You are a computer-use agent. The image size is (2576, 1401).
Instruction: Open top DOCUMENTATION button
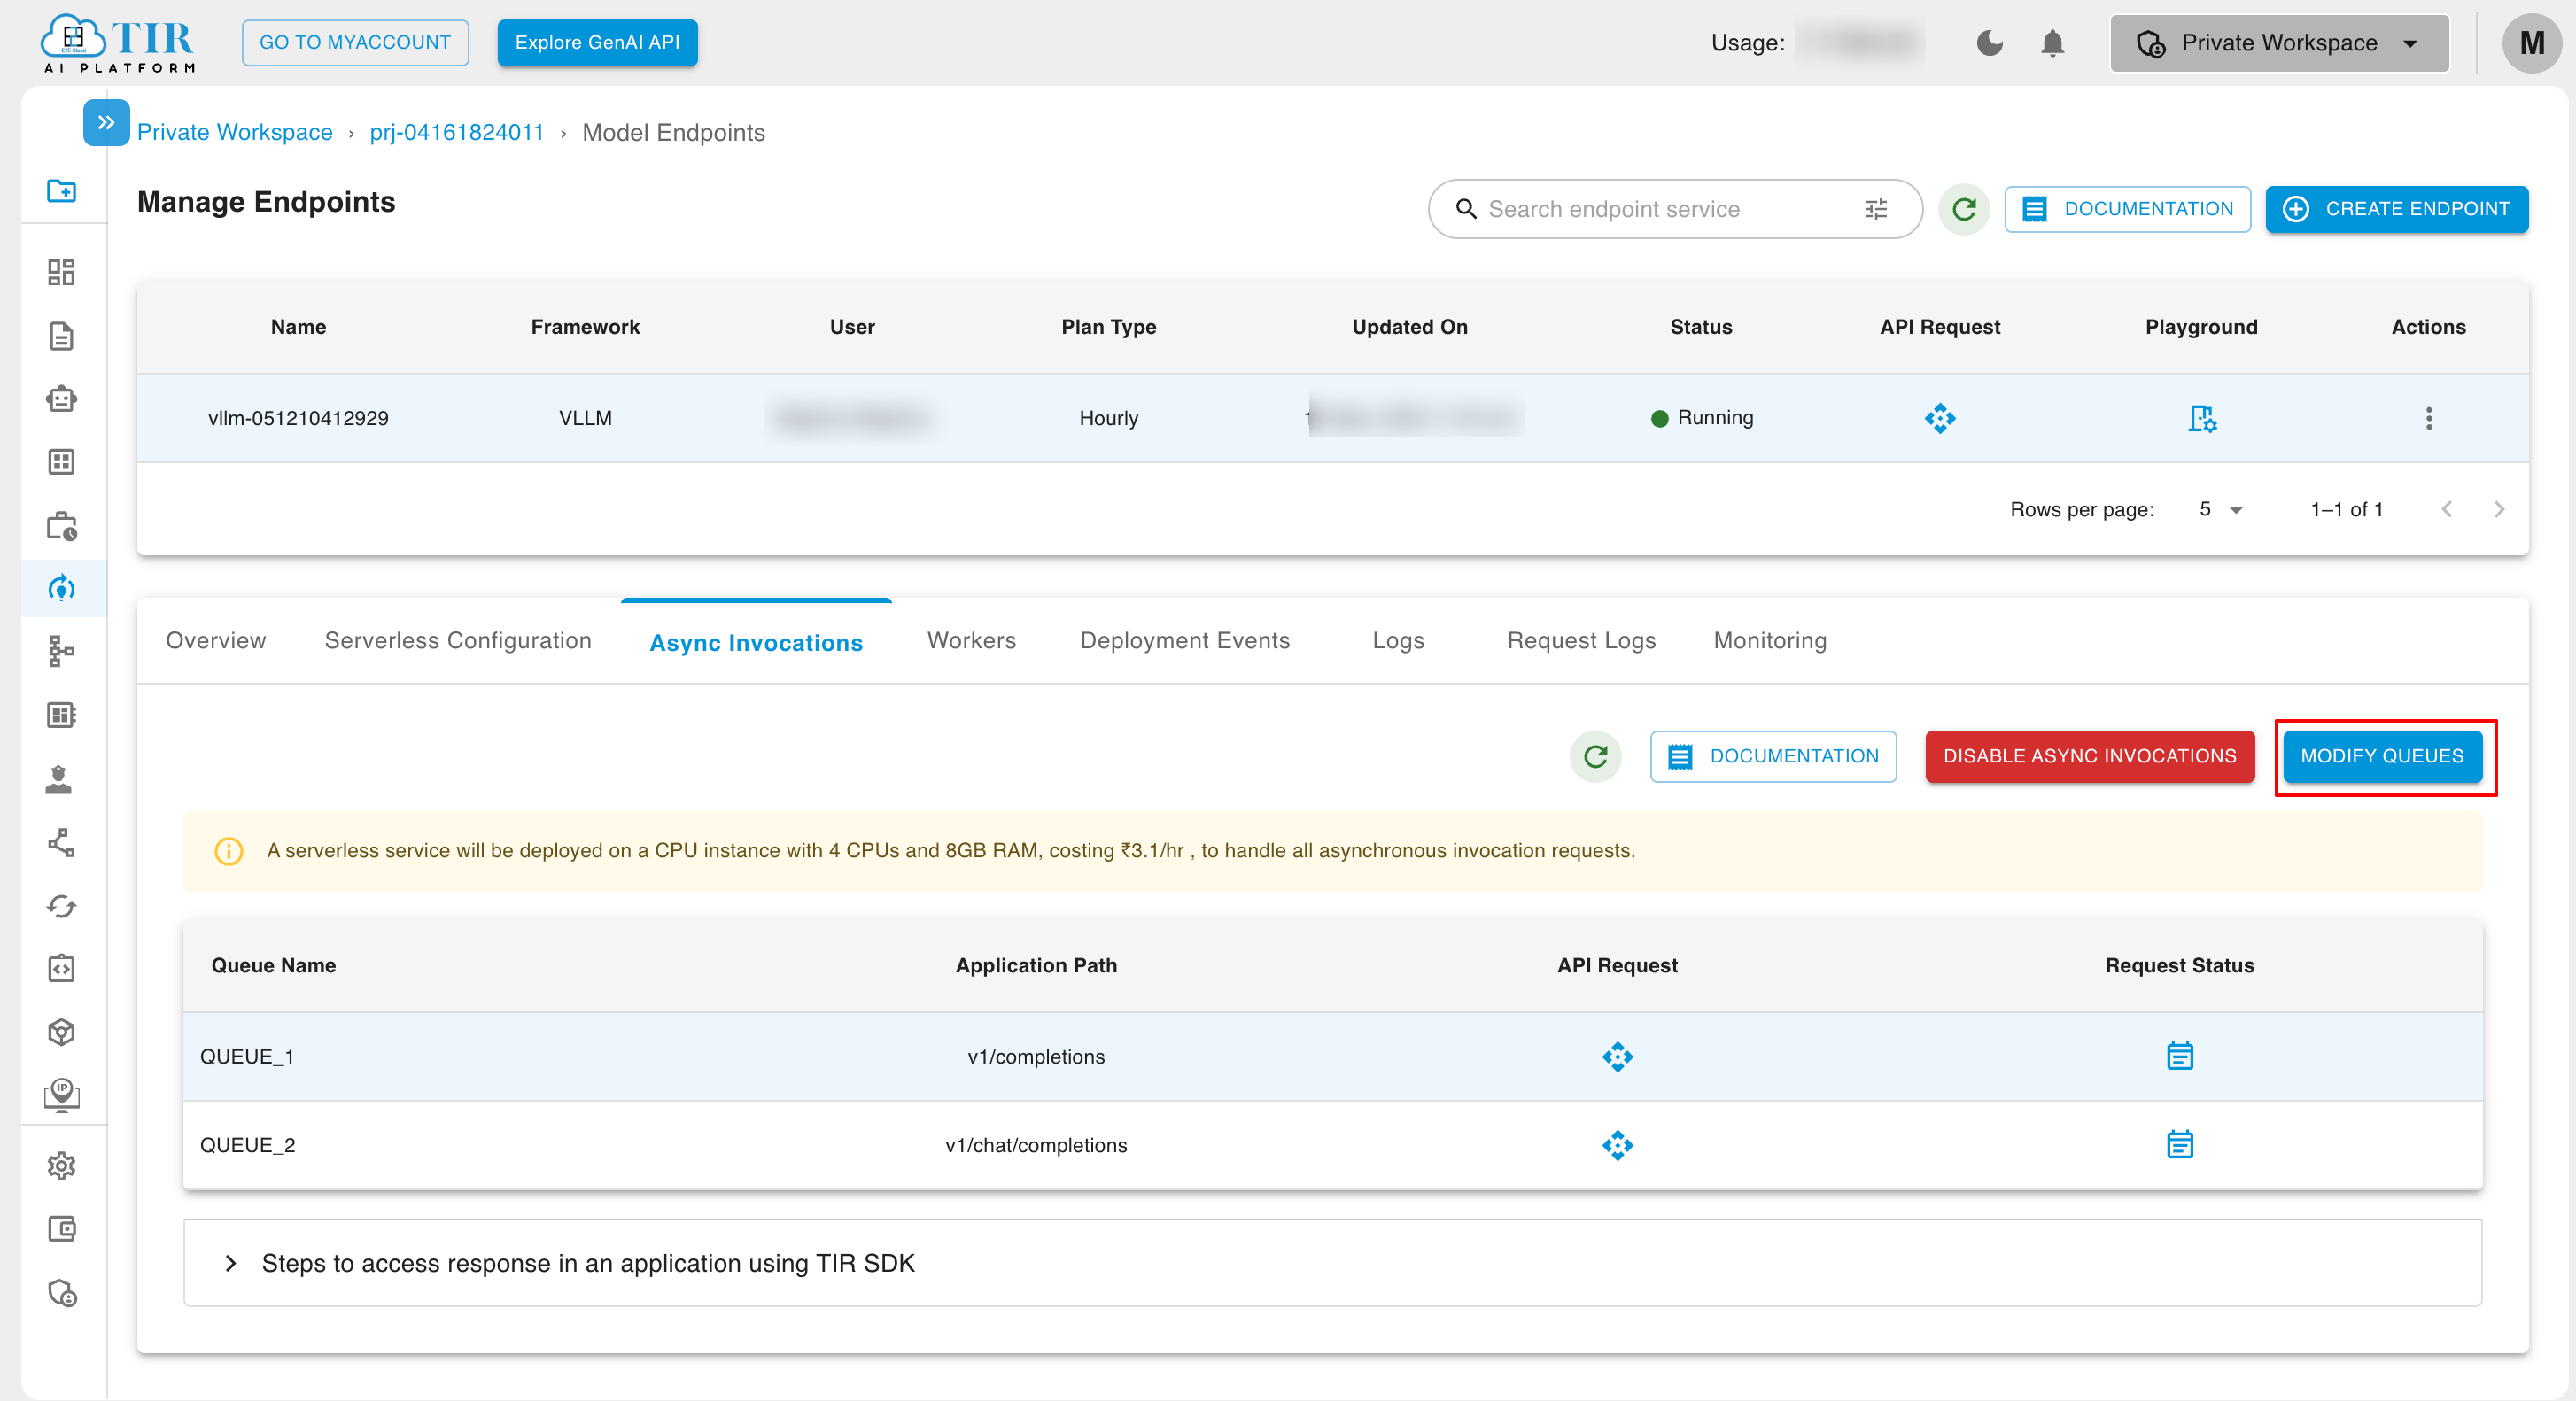point(2127,209)
